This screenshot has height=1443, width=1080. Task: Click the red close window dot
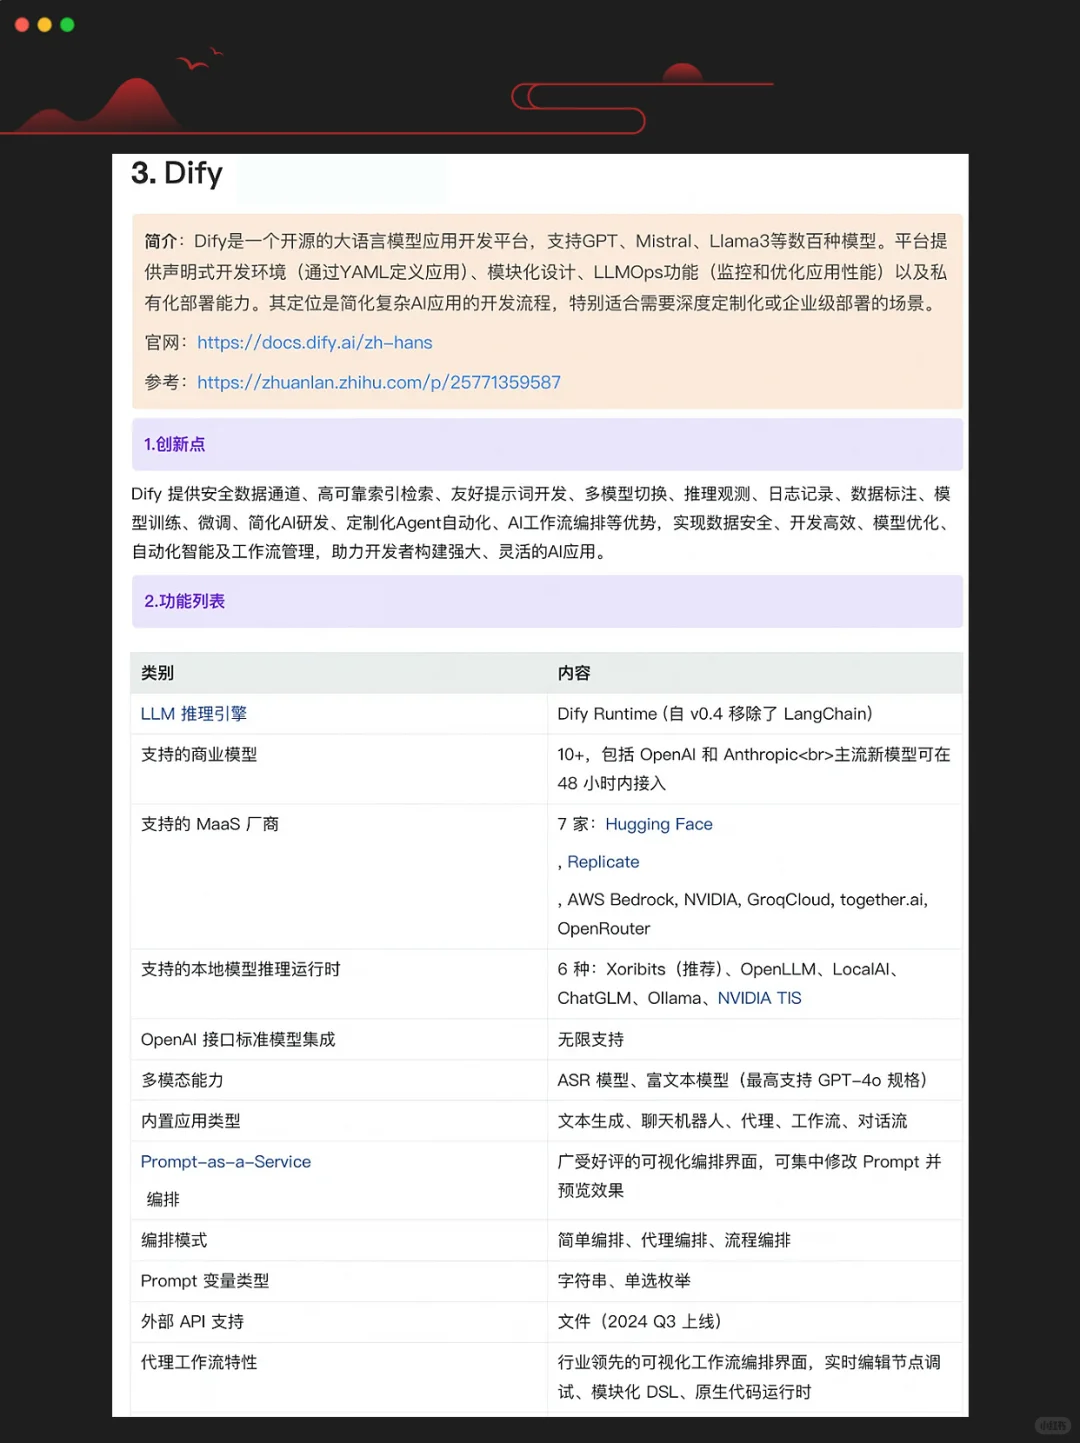click(x=22, y=24)
